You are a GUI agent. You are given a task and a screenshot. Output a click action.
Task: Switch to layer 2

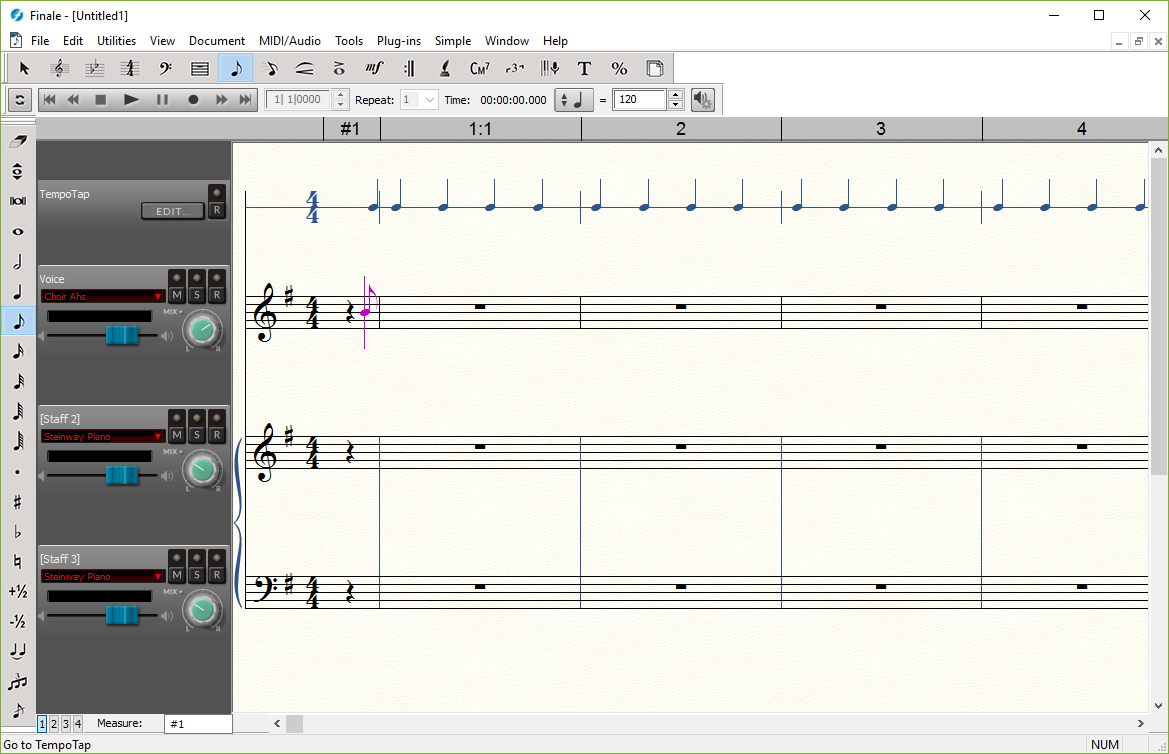pos(54,724)
